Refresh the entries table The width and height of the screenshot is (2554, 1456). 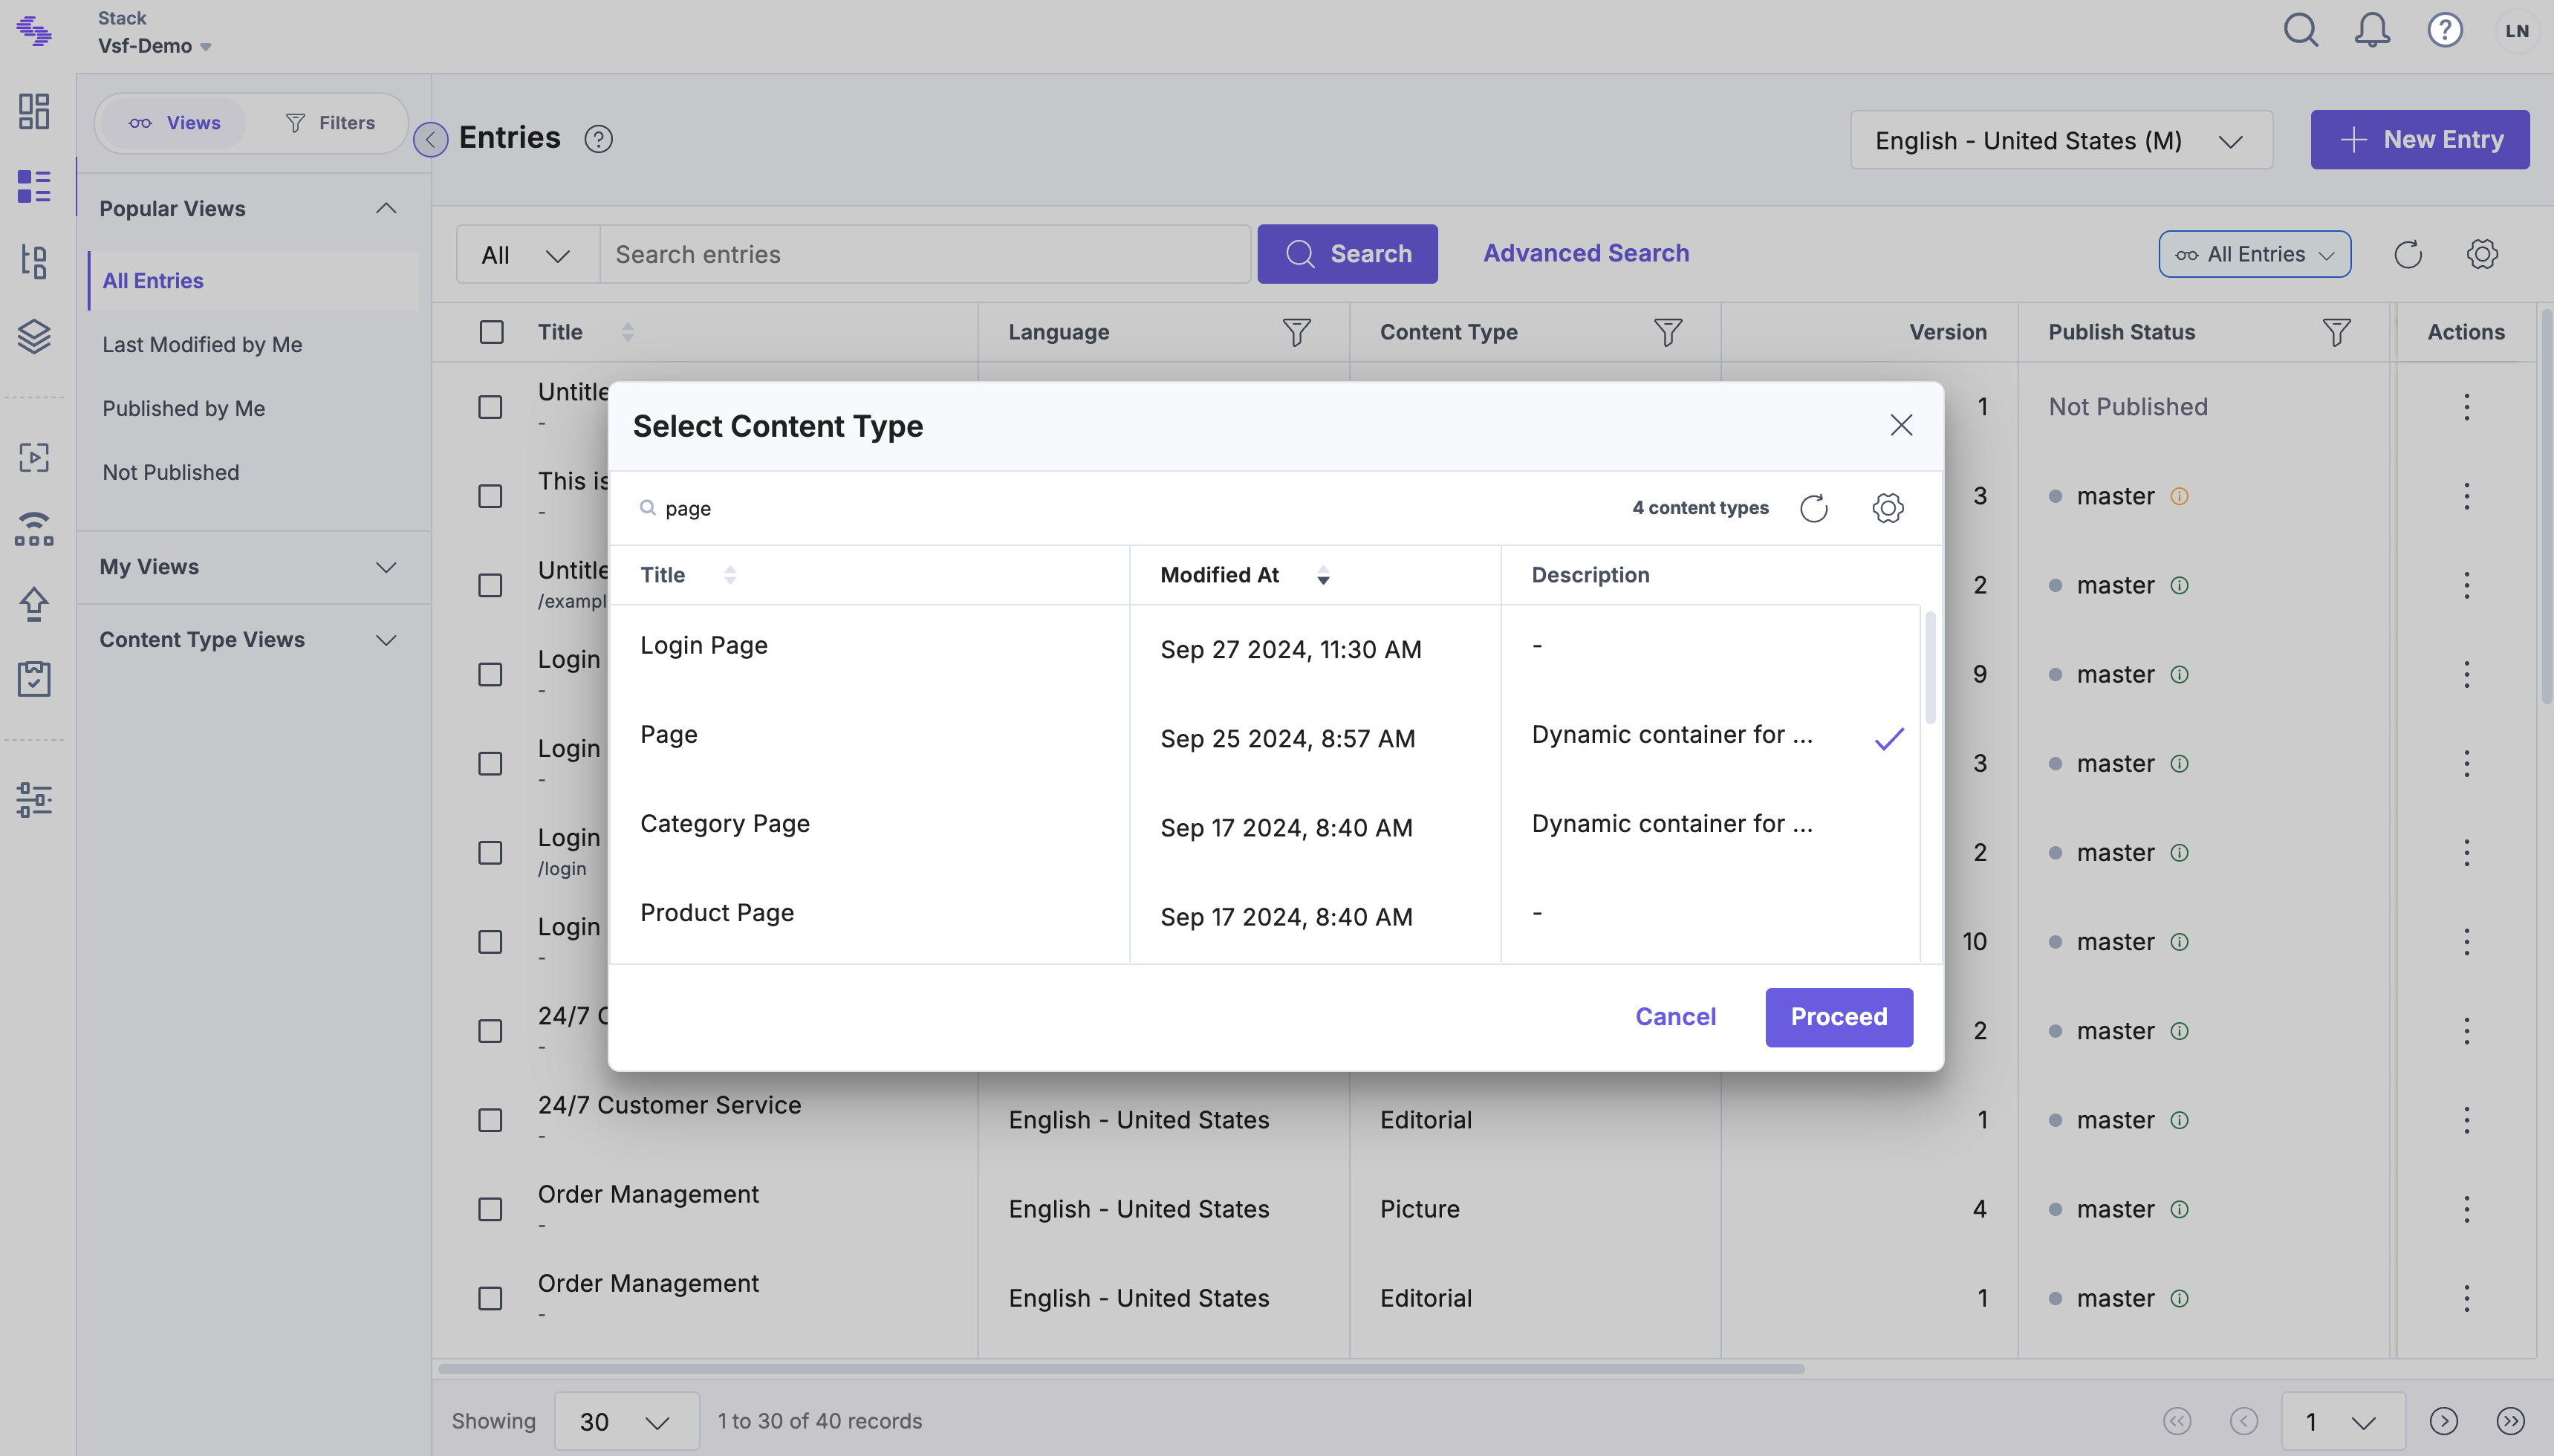pos(2408,254)
